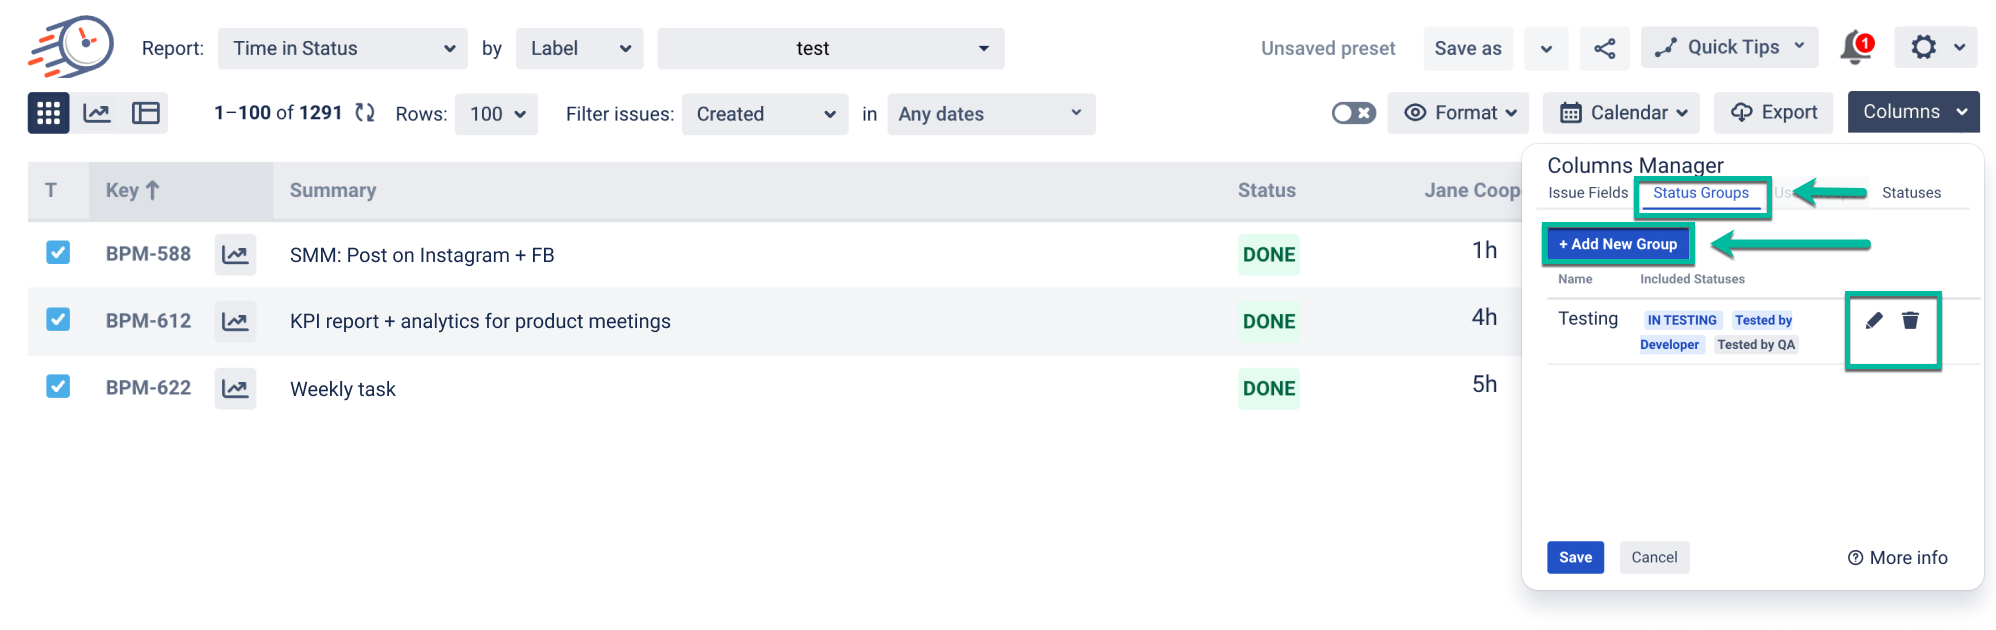This screenshot has width=1996, height=630.
Task: Click the Summary column header
Action: [333, 190]
